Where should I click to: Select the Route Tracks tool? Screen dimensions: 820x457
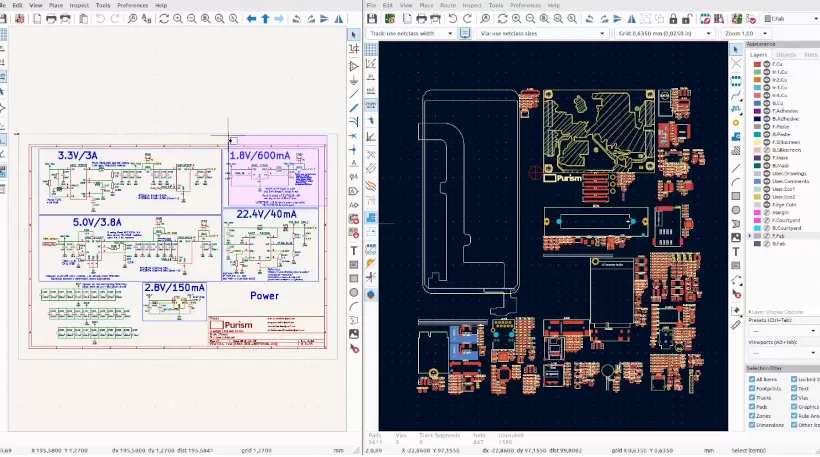[736, 95]
